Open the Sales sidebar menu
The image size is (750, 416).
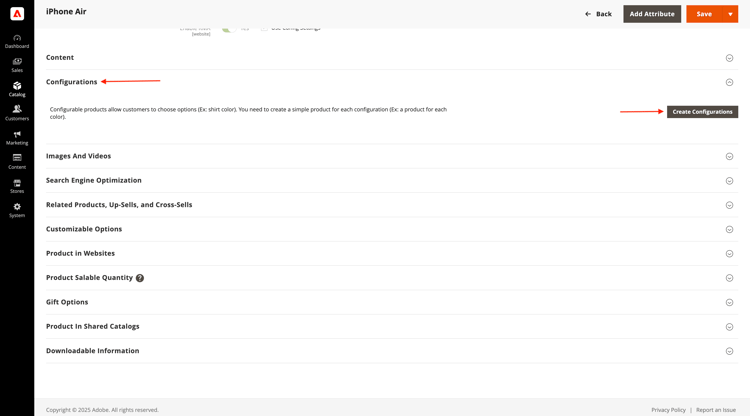coord(17,66)
